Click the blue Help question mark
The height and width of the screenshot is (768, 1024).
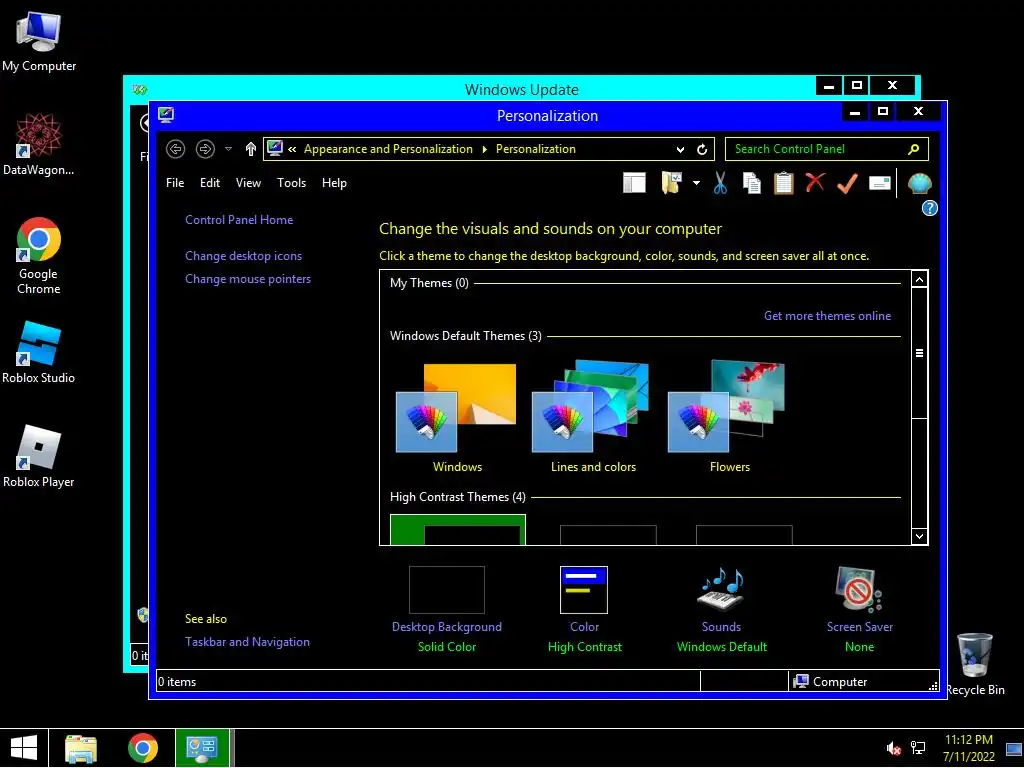(x=929, y=208)
